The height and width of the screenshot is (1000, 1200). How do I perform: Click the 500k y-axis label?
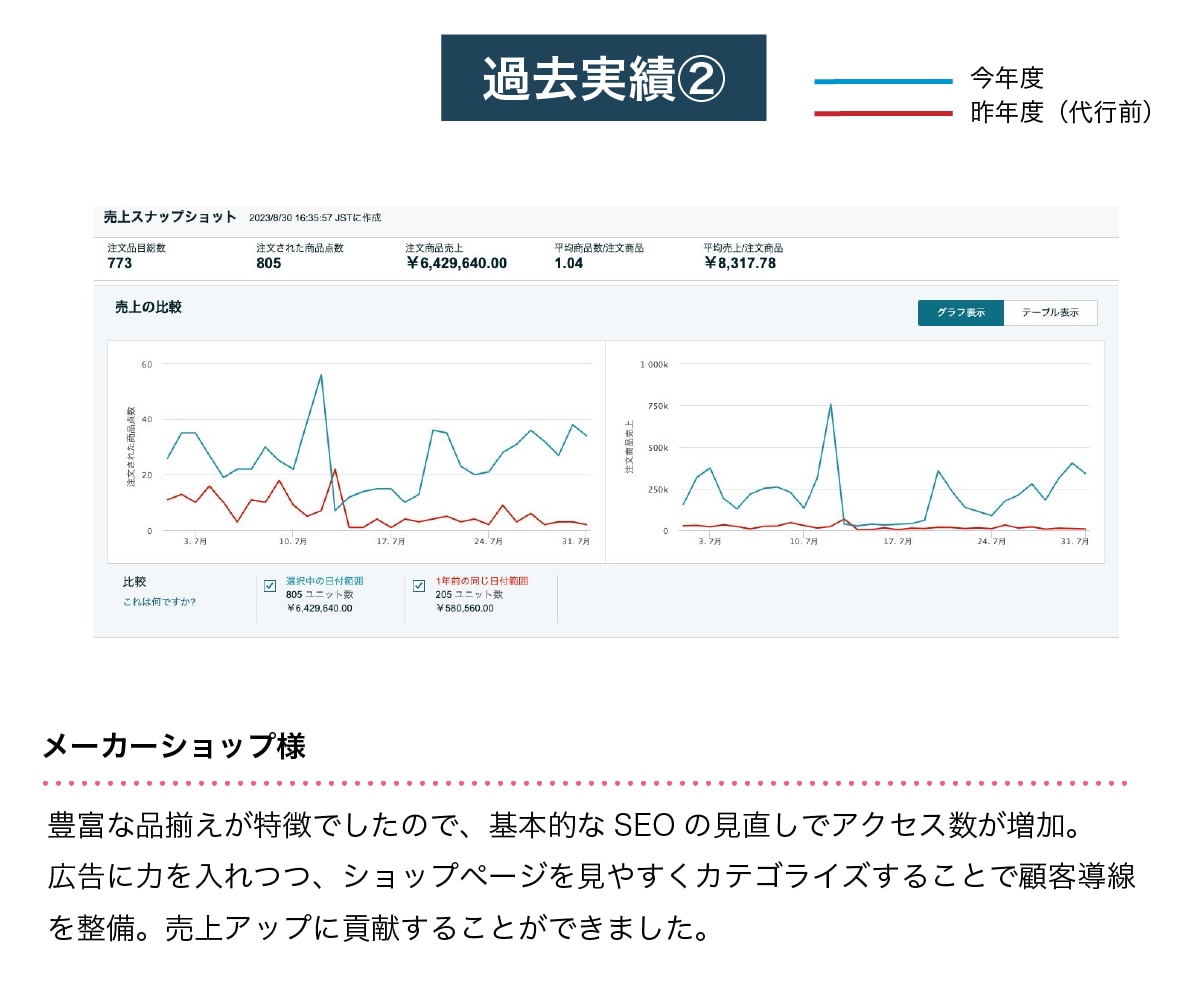656,448
